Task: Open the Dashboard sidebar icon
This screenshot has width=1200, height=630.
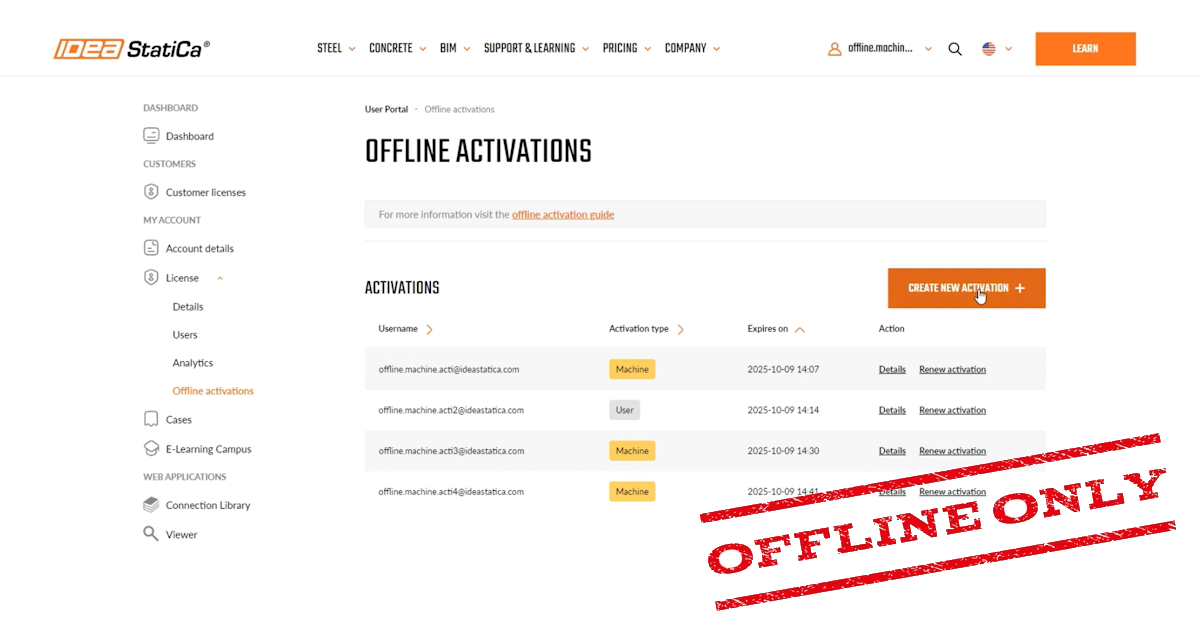Action: [x=151, y=135]
